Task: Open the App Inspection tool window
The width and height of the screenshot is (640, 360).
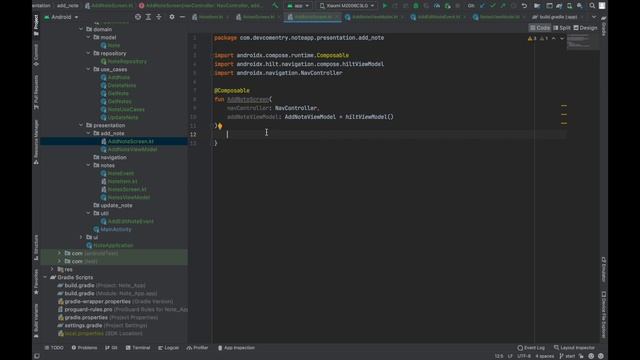Action: coord(236,348)
